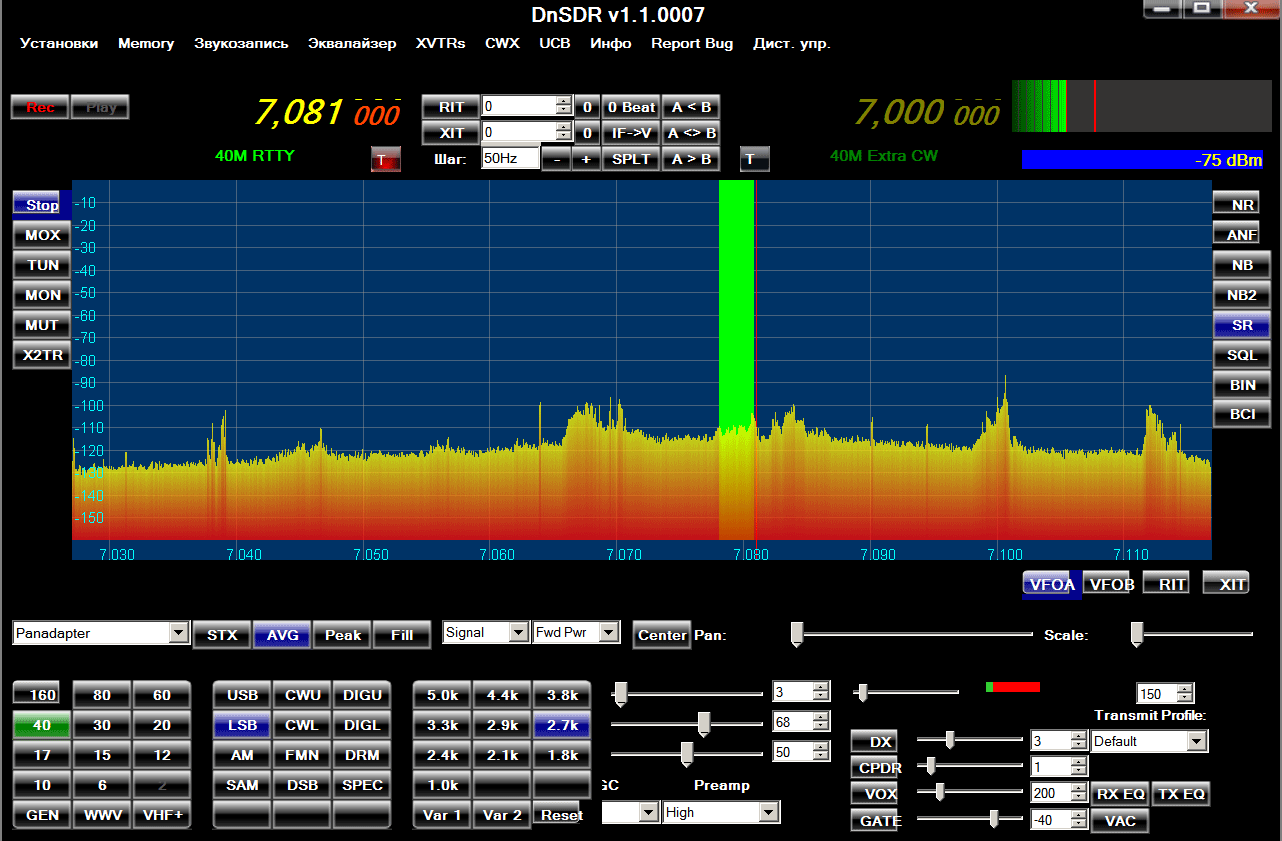The width and height of the screenshot is (1282, 841).
Task: Click the plus step increase button
Action: (586, 159)
